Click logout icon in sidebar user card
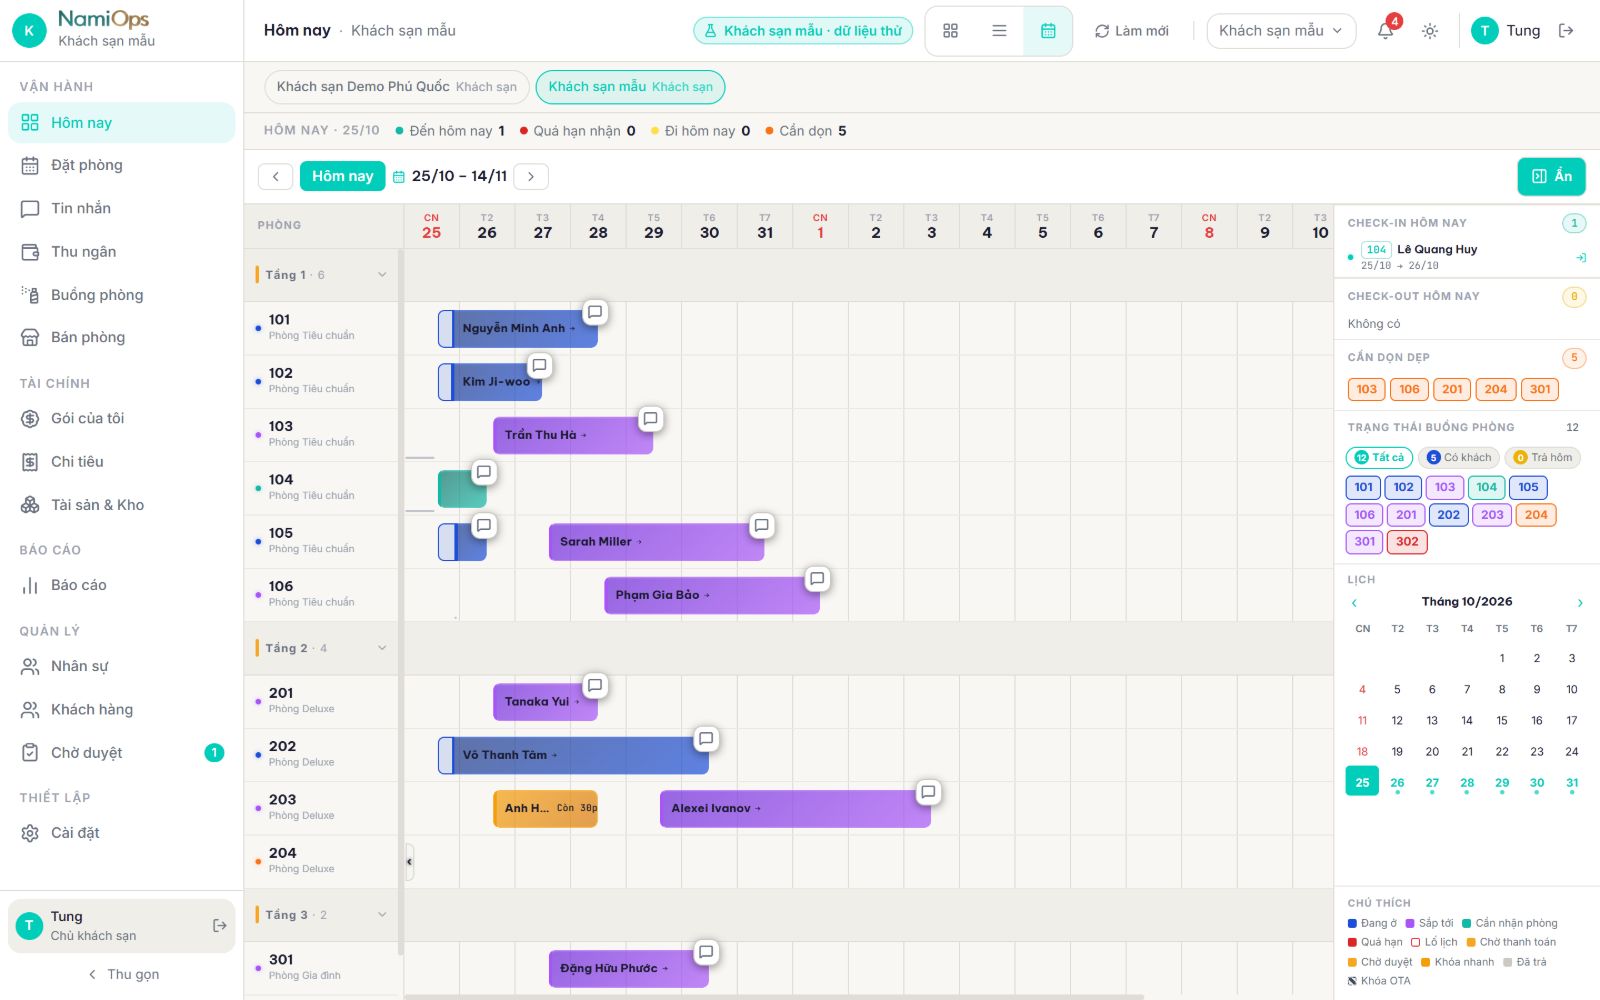Screen dimensions: 1600x1000 (x=220, y=926)
